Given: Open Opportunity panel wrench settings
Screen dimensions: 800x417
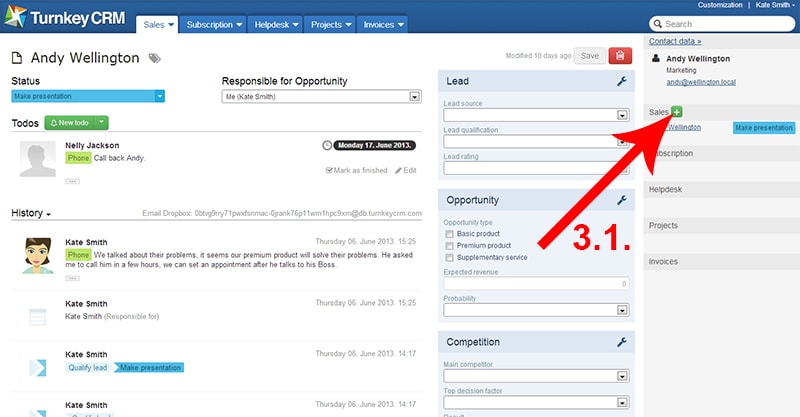Looking at the screenshot, I should tap(621, 200).
